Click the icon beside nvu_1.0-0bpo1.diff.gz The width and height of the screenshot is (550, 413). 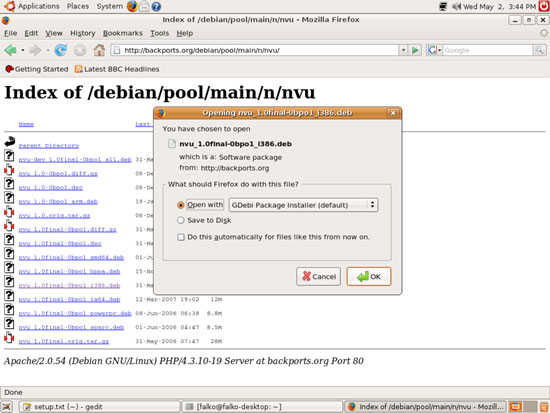9,170
